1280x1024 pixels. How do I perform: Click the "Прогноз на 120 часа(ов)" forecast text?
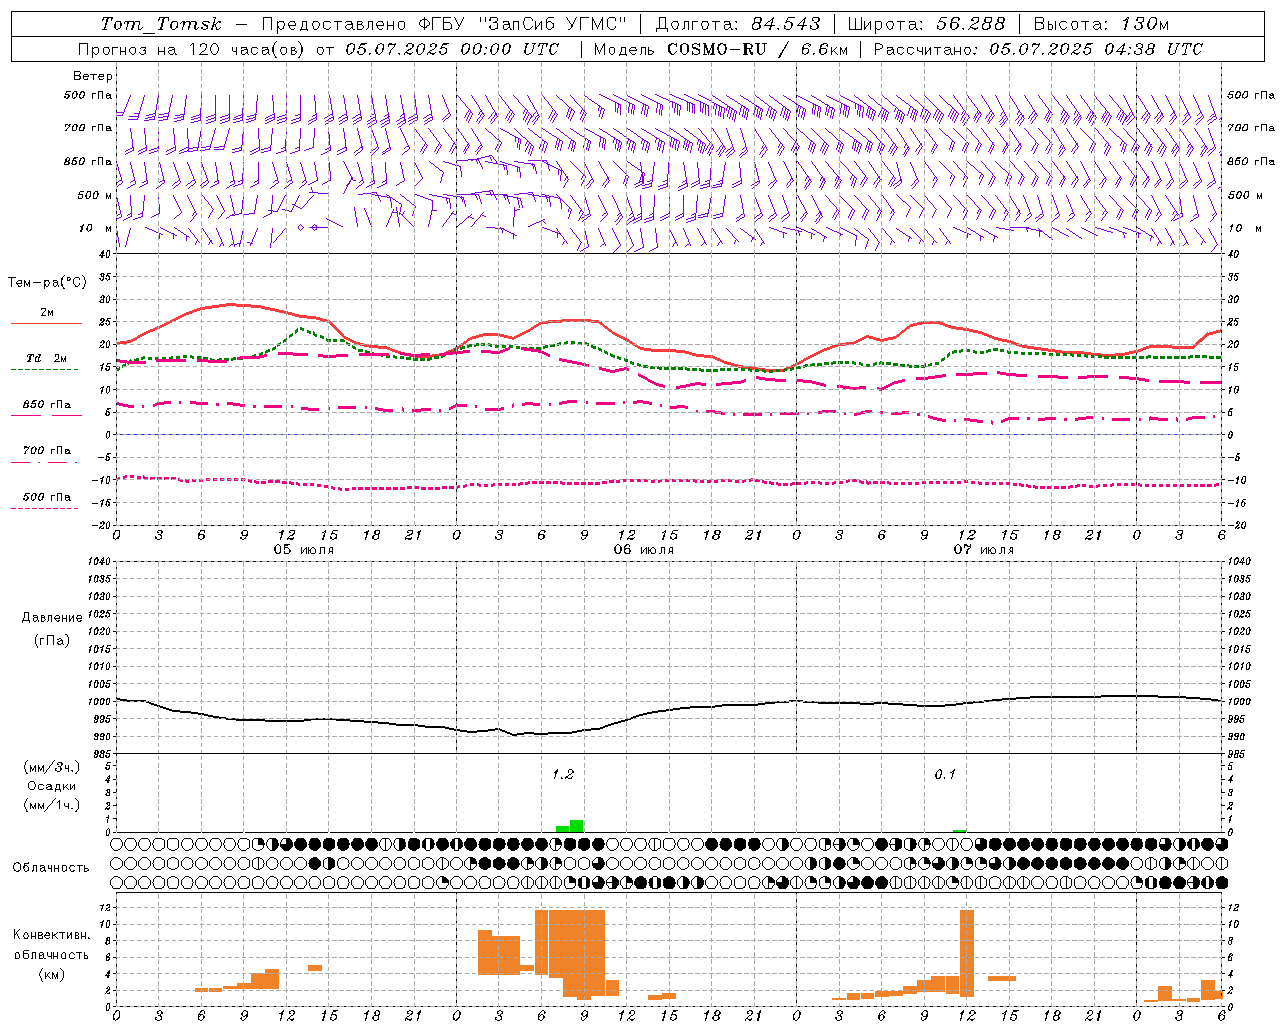[192, 49]
